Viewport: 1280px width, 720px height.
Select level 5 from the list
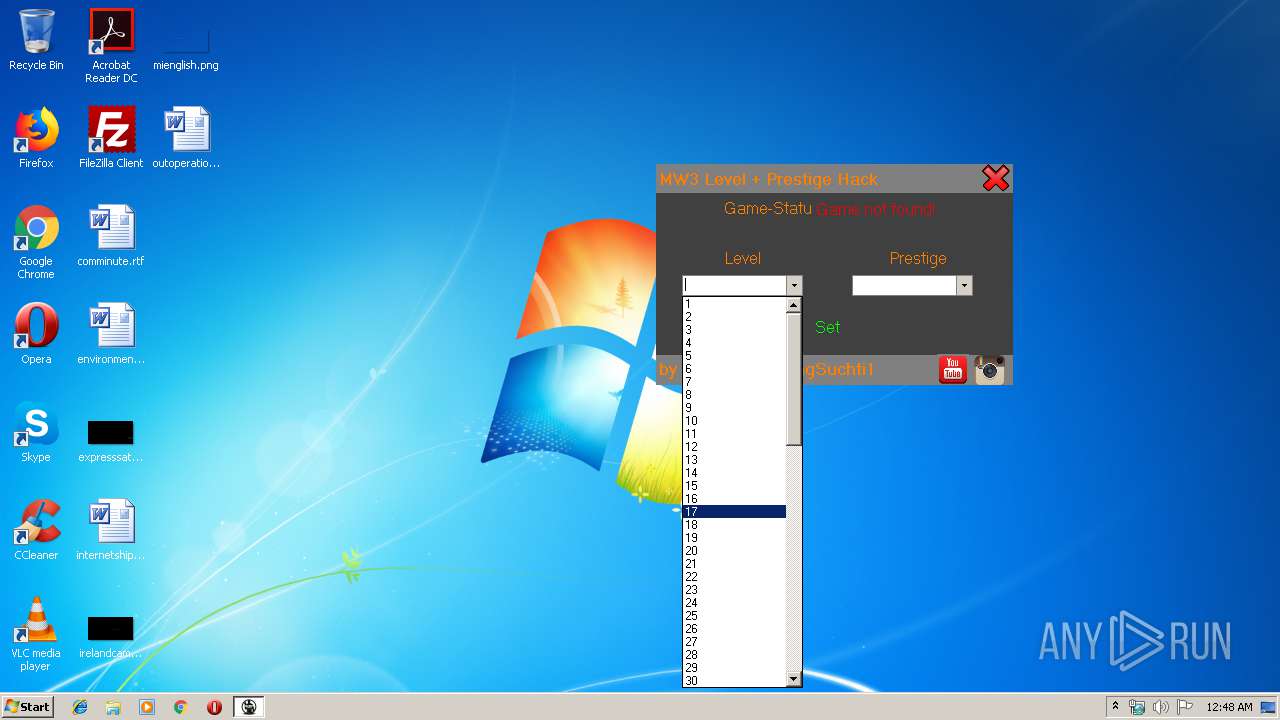(x=734, y=356)
